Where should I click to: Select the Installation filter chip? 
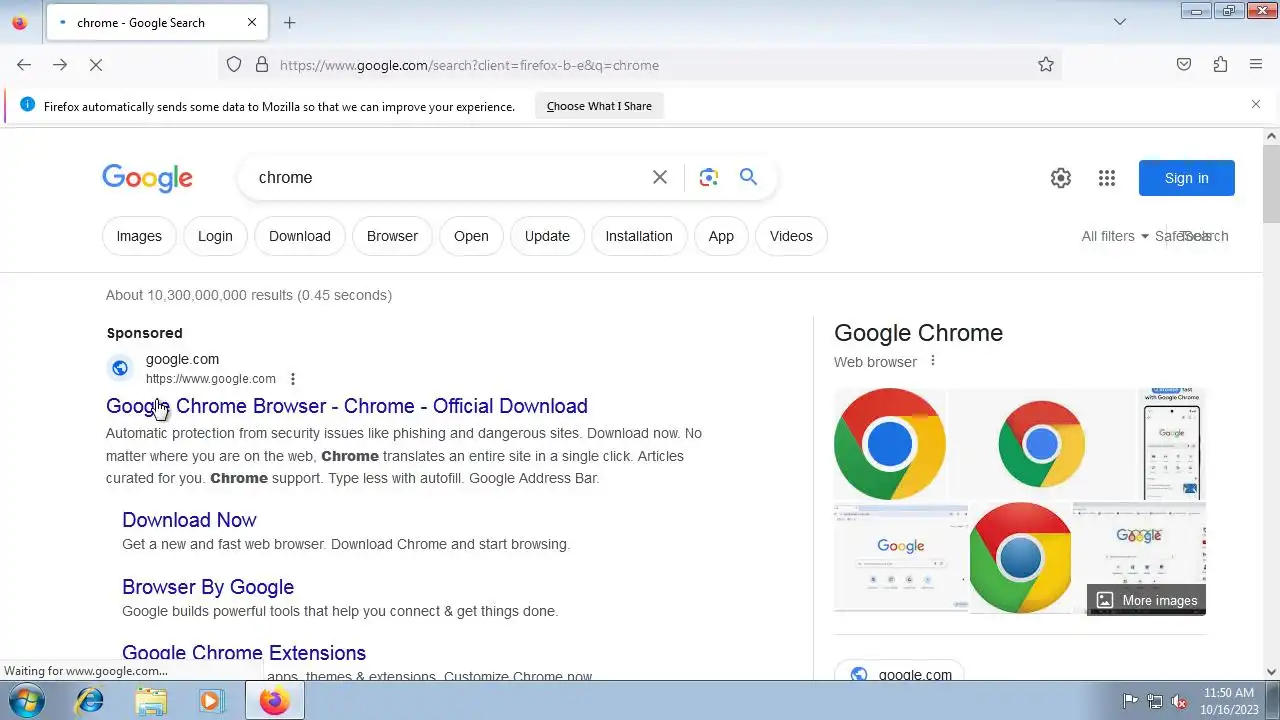[x=639, y=236]
